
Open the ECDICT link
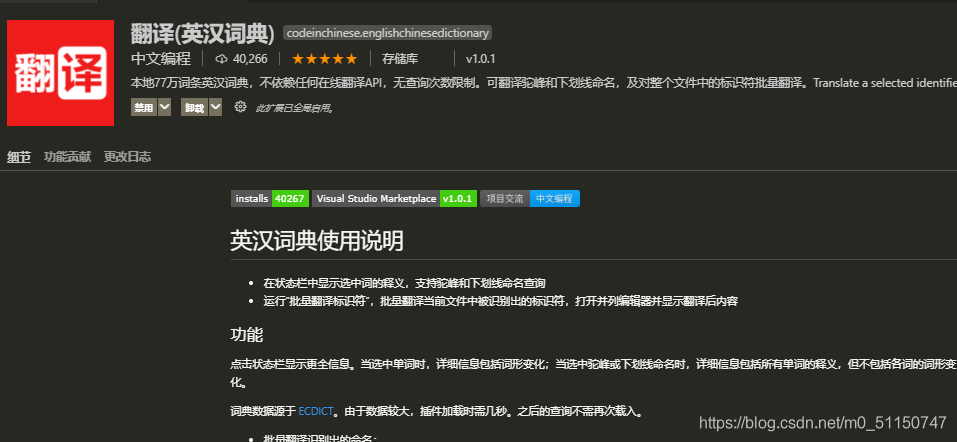coord(316,411)
